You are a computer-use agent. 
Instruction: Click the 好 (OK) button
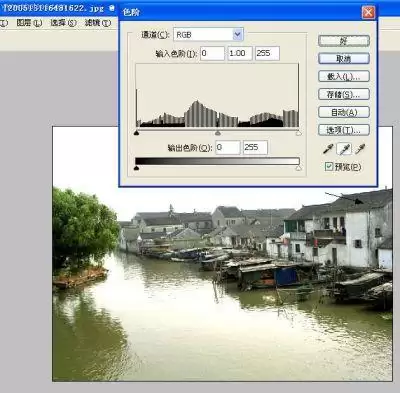(x=344, y=41)
